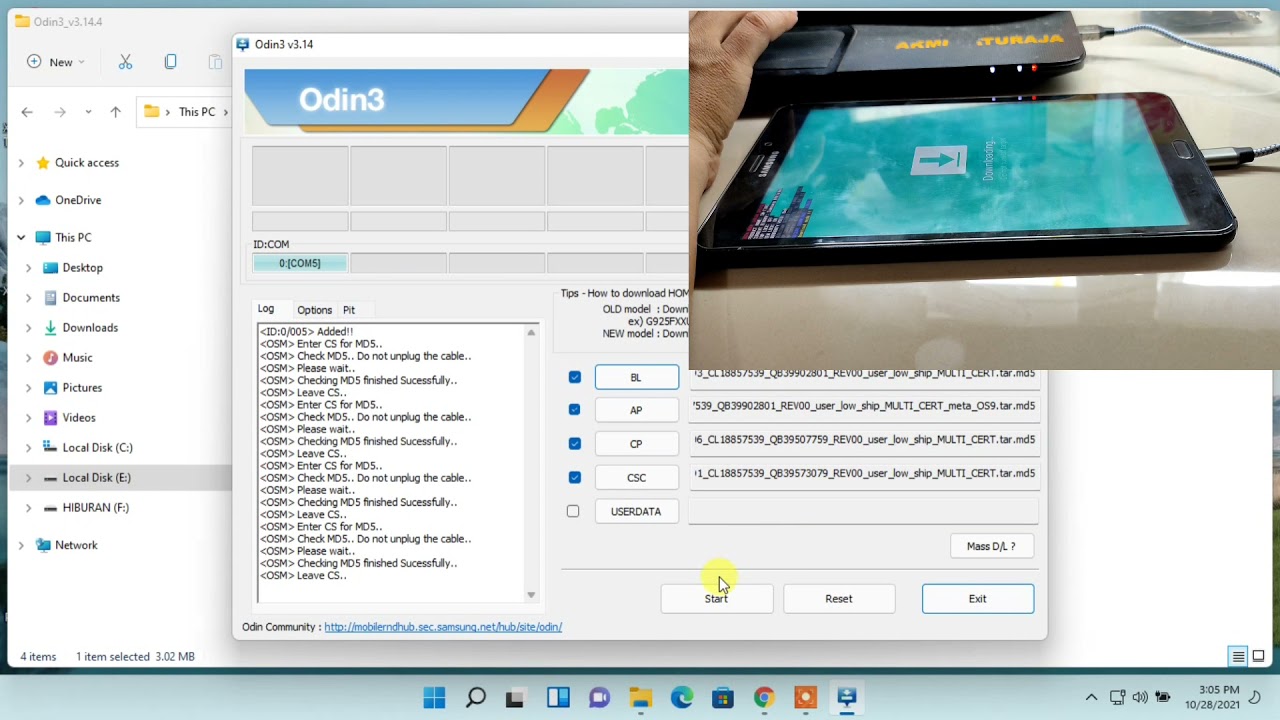Click the AP file select button
The image size is (1280, 720).
[x=636, y=410]
